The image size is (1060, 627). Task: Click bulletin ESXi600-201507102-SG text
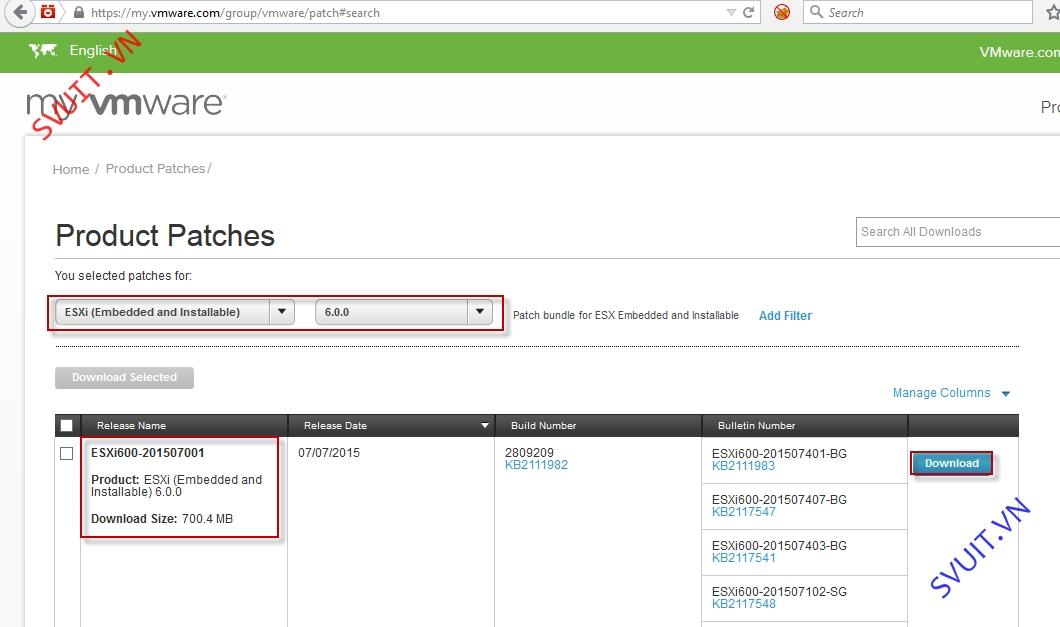(x=779, y=592)
